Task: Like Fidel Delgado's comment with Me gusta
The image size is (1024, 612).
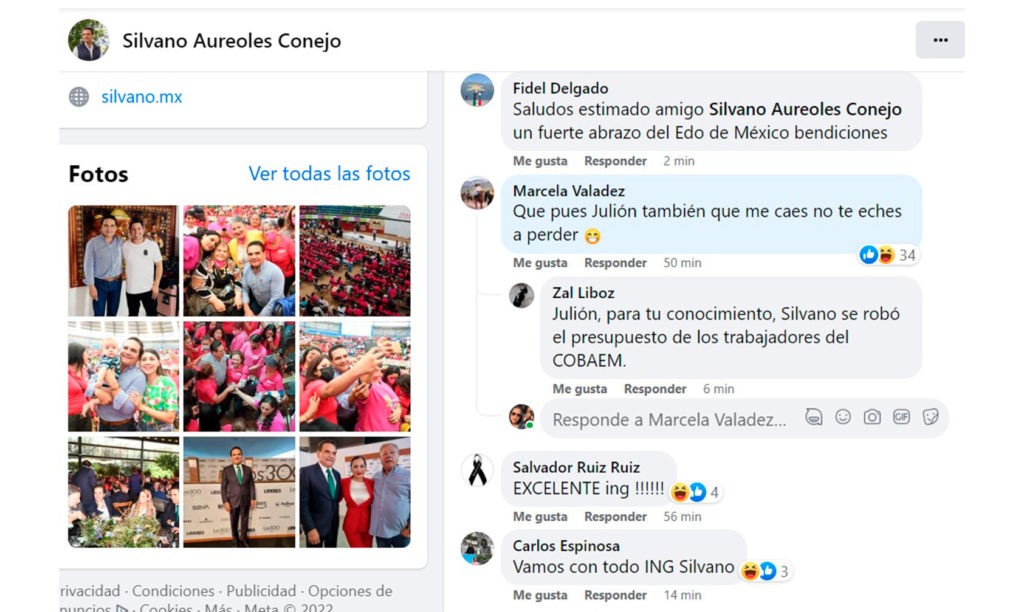Action: 540,161
